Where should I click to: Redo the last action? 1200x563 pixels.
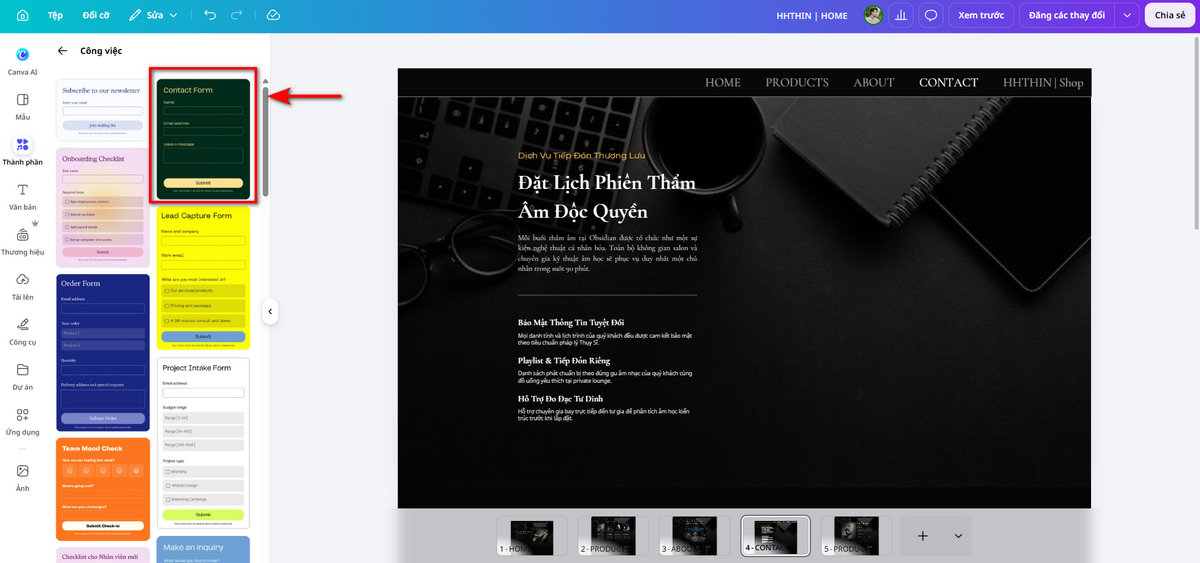click(236, 15)
